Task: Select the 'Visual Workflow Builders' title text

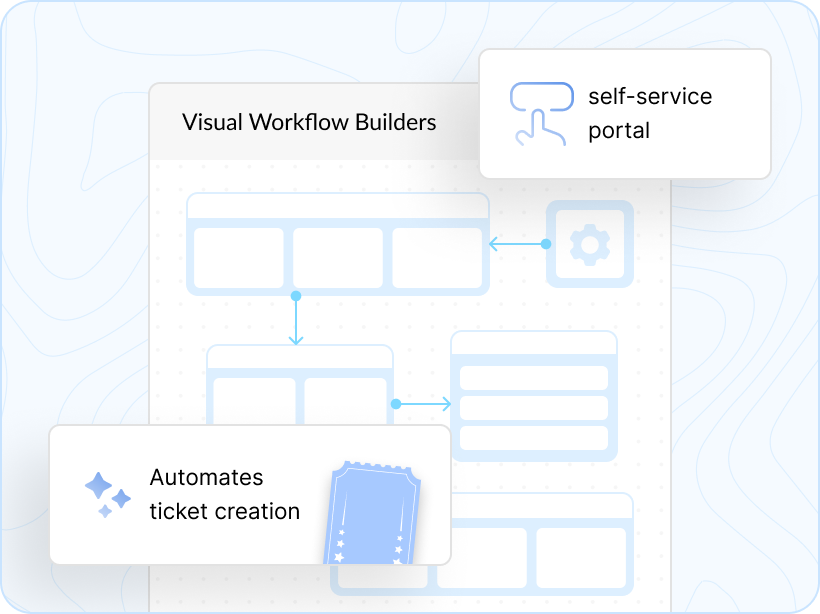Action: pyautogui.click(x=309, y=122)
